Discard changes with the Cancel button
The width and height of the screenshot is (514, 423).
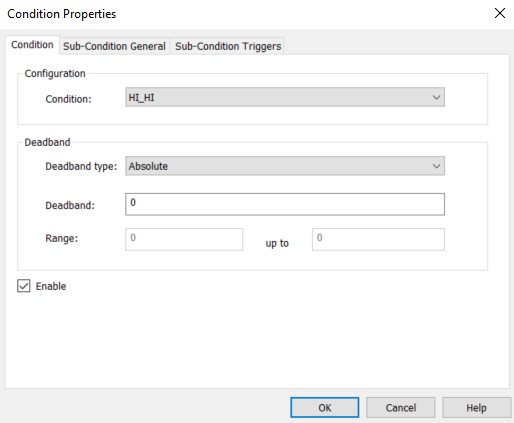(x=401, y=407)
